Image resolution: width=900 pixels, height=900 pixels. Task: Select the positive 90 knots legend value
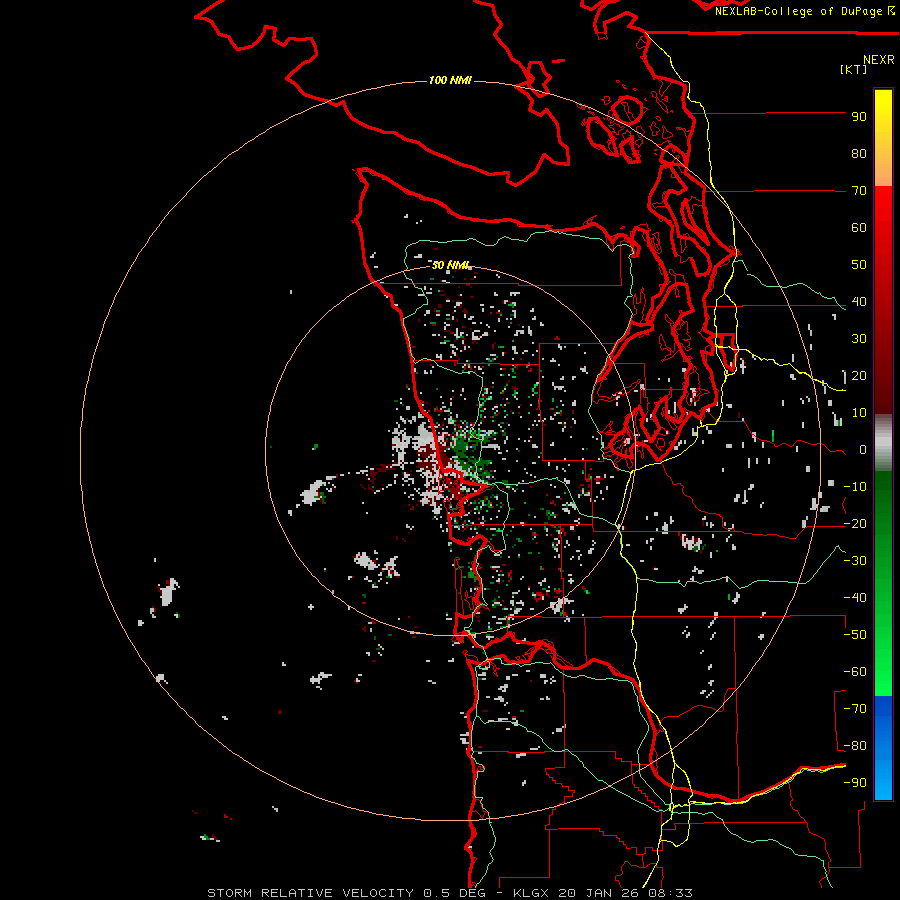point(859,117)
